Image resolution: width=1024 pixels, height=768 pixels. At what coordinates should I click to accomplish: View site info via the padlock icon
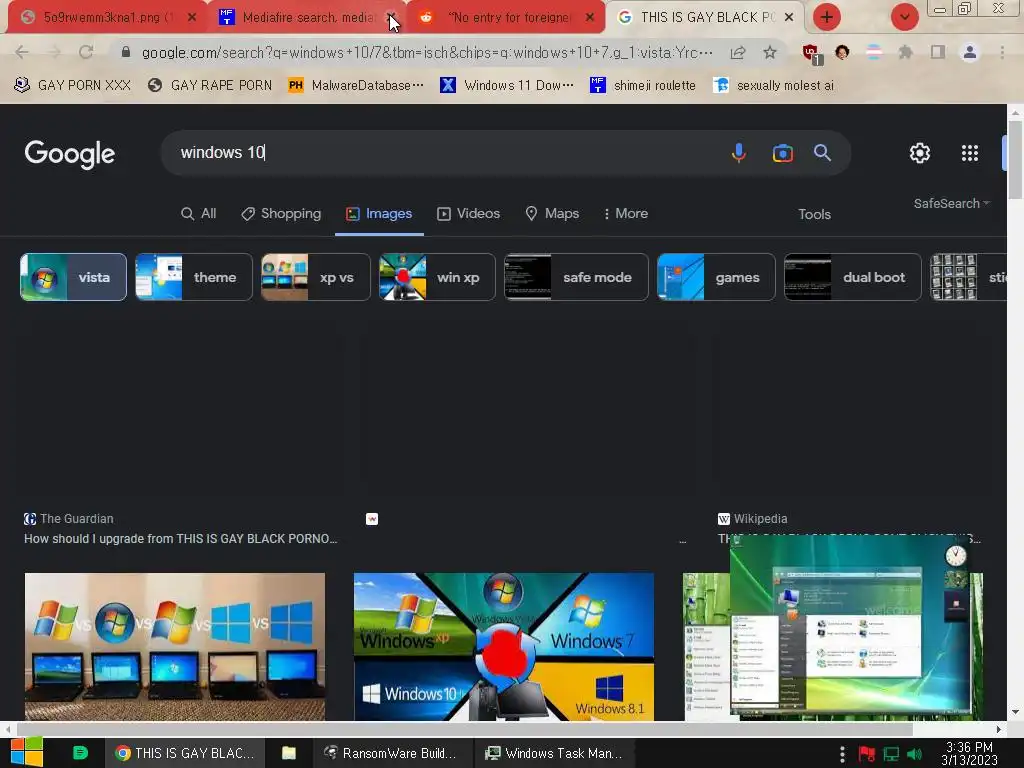pos(126,52)
